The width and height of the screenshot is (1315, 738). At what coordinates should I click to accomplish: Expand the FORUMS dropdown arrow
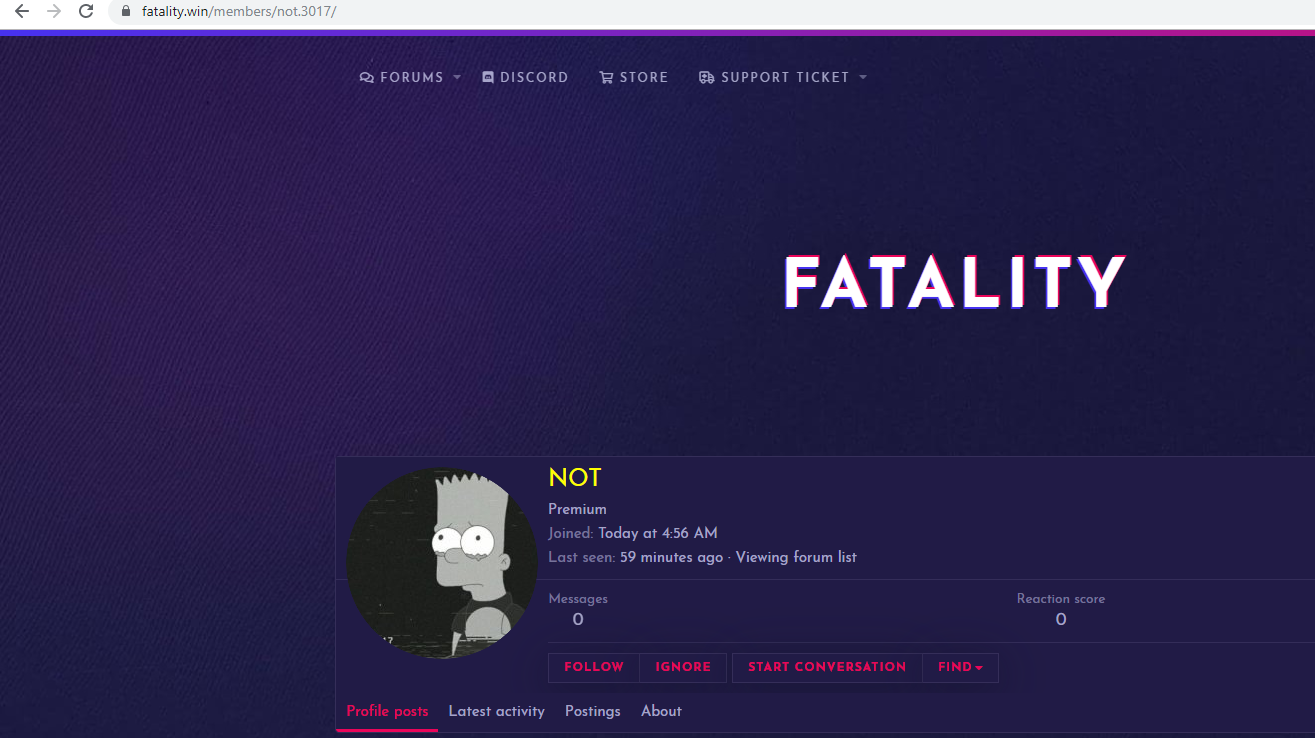[457, 77]
